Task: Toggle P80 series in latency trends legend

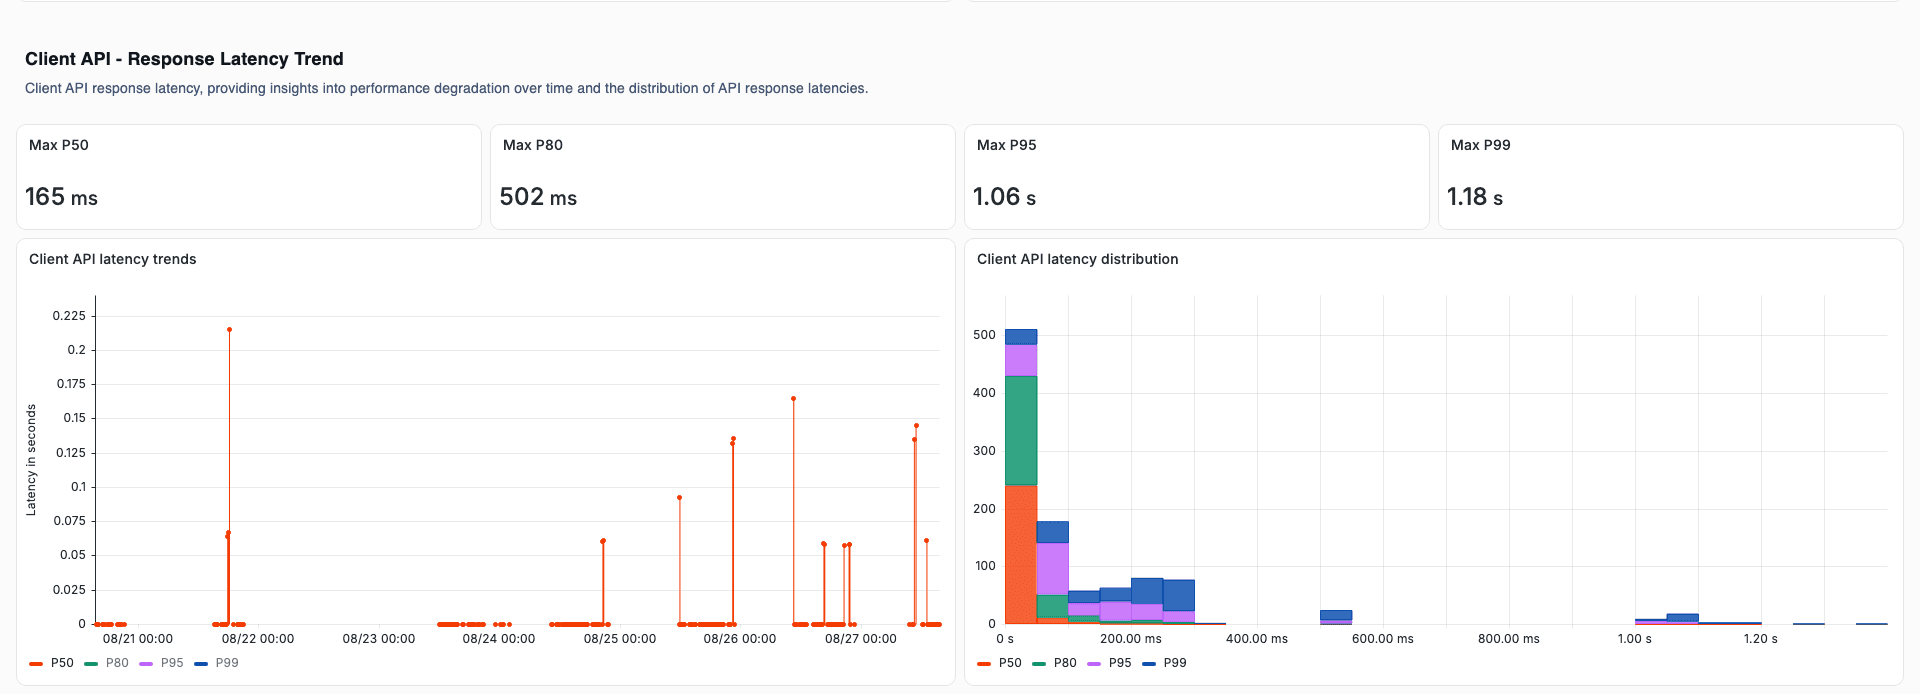Action: pyautogui.click(x=107, y=663)
